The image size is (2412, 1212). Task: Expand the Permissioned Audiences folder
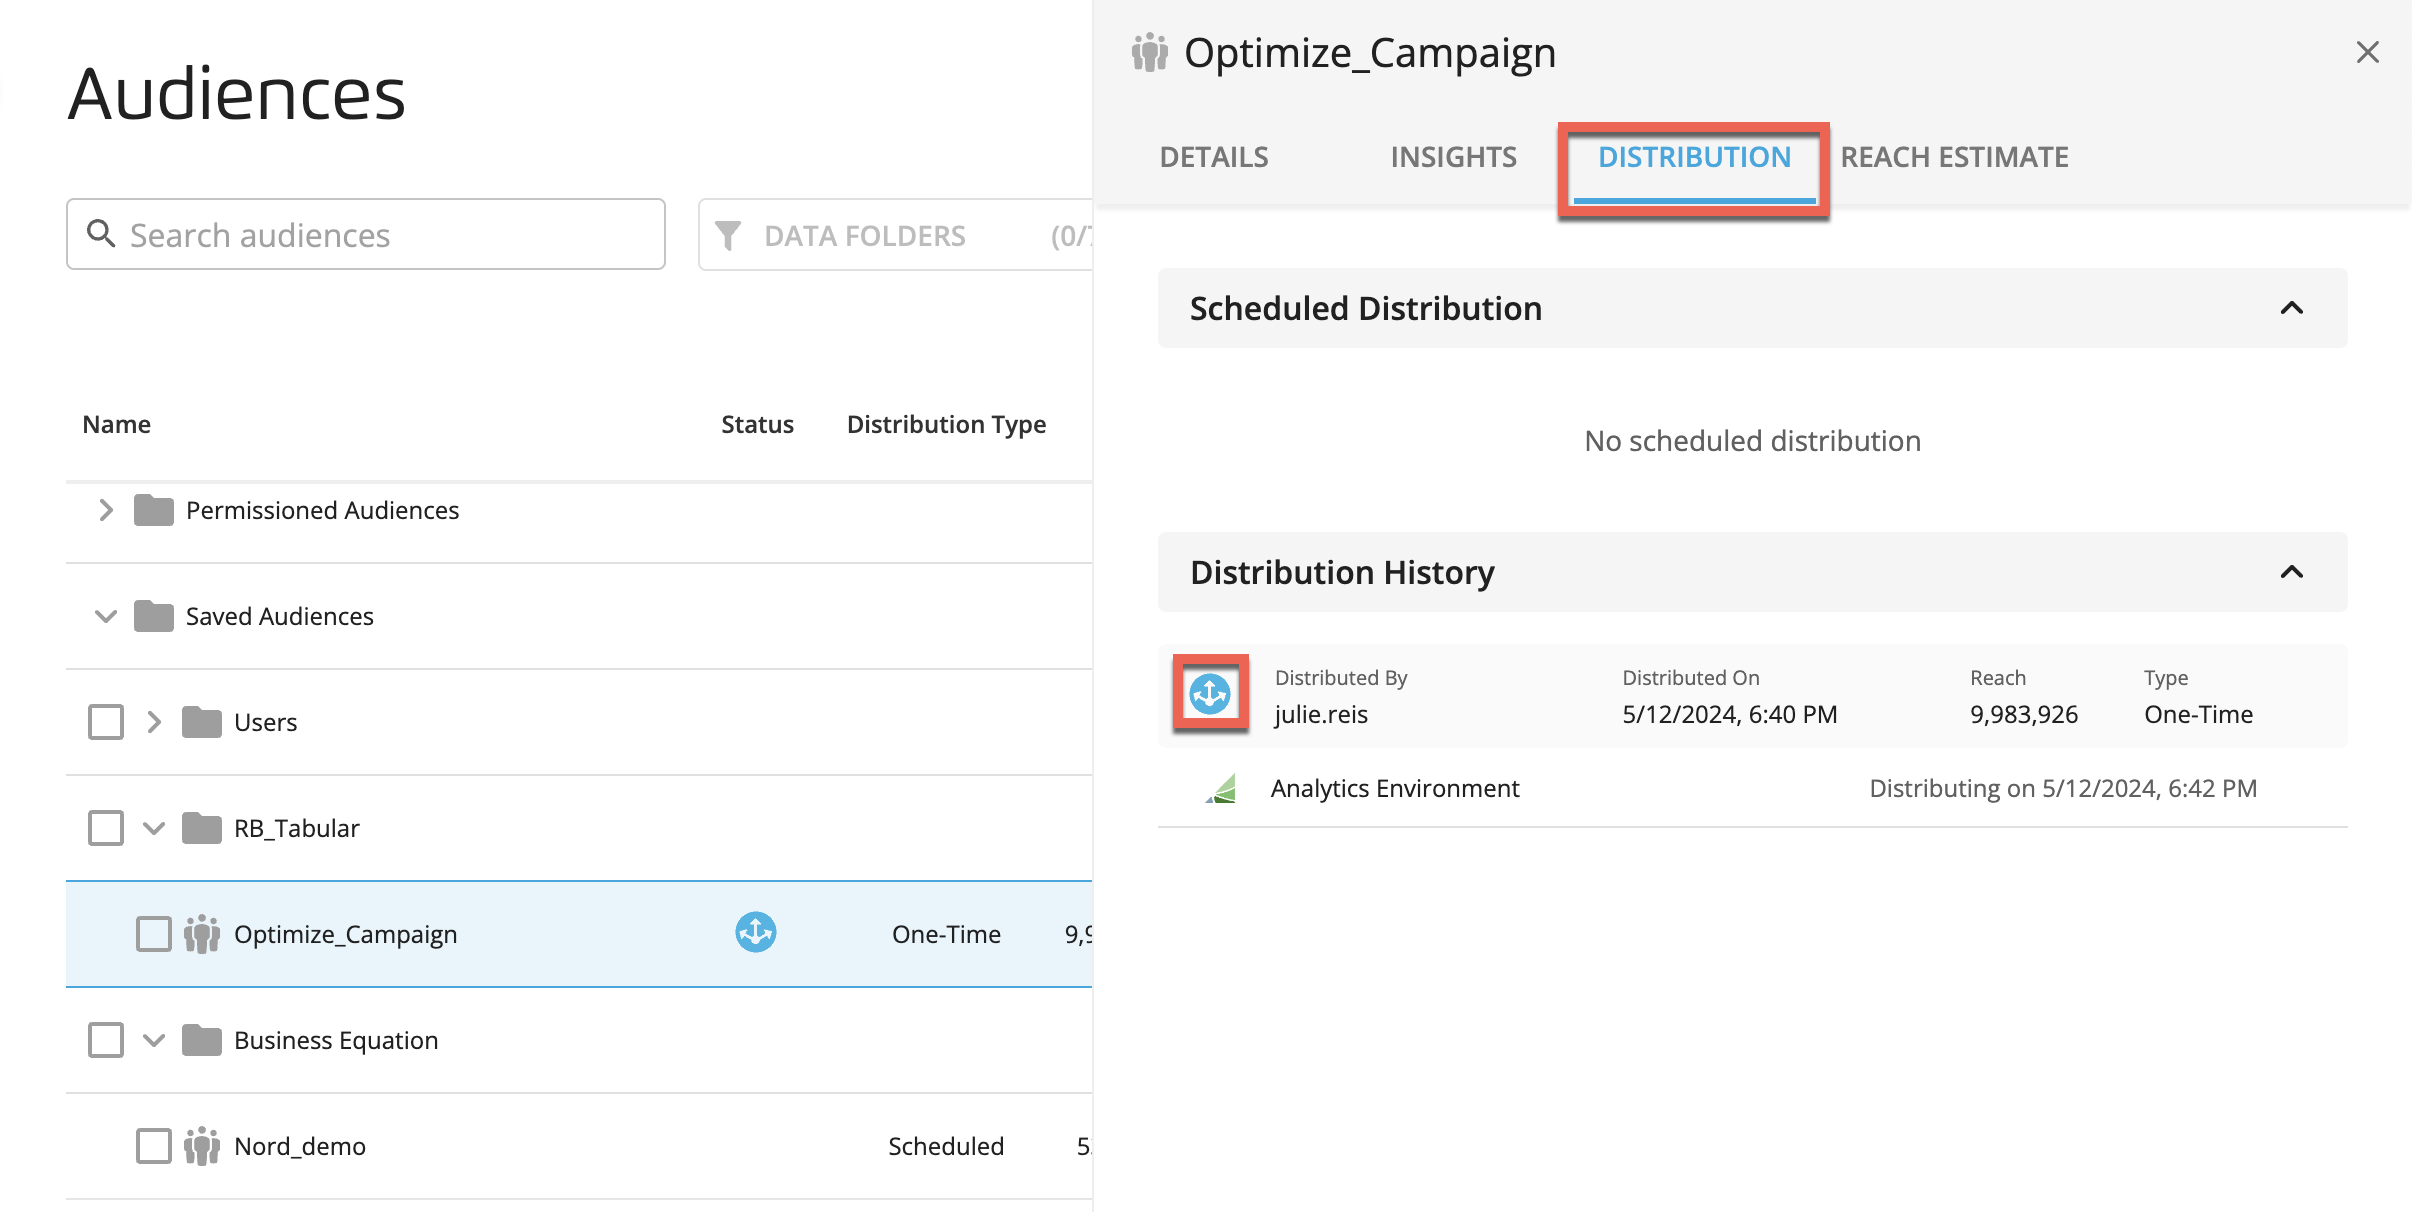[106, 510]
